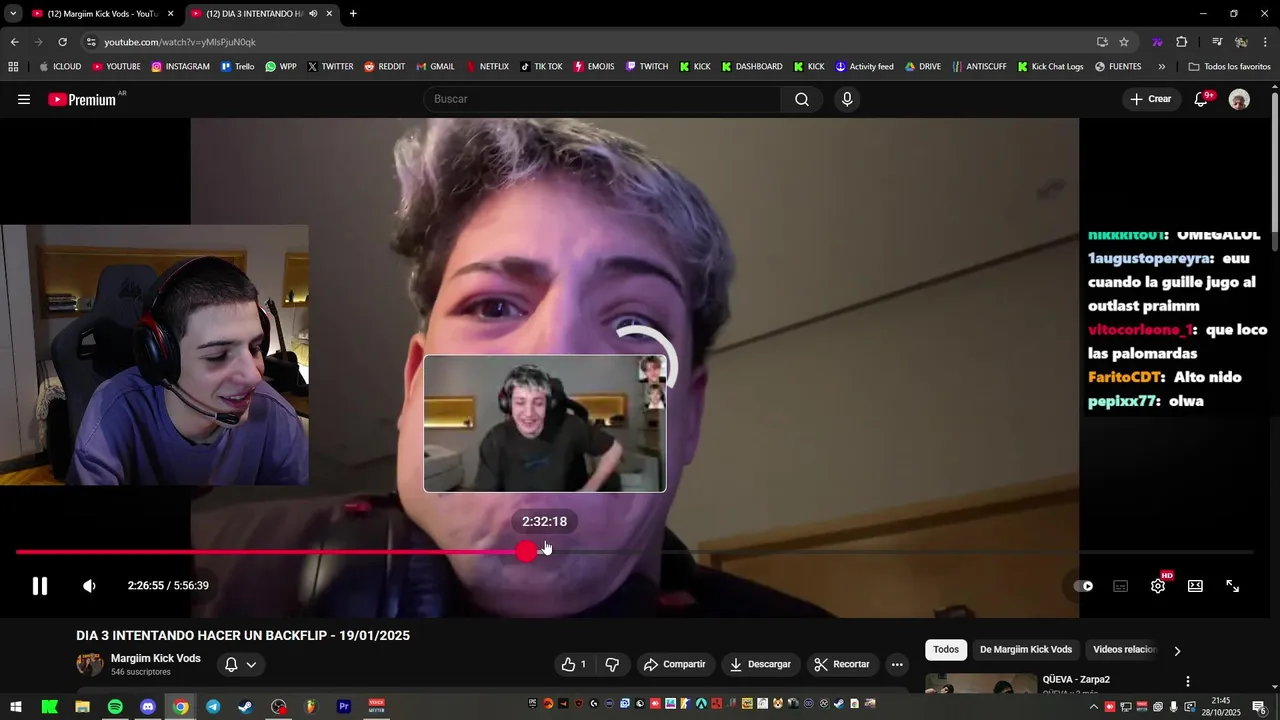Open the account avatar menu

click(x=1239, y=99)
